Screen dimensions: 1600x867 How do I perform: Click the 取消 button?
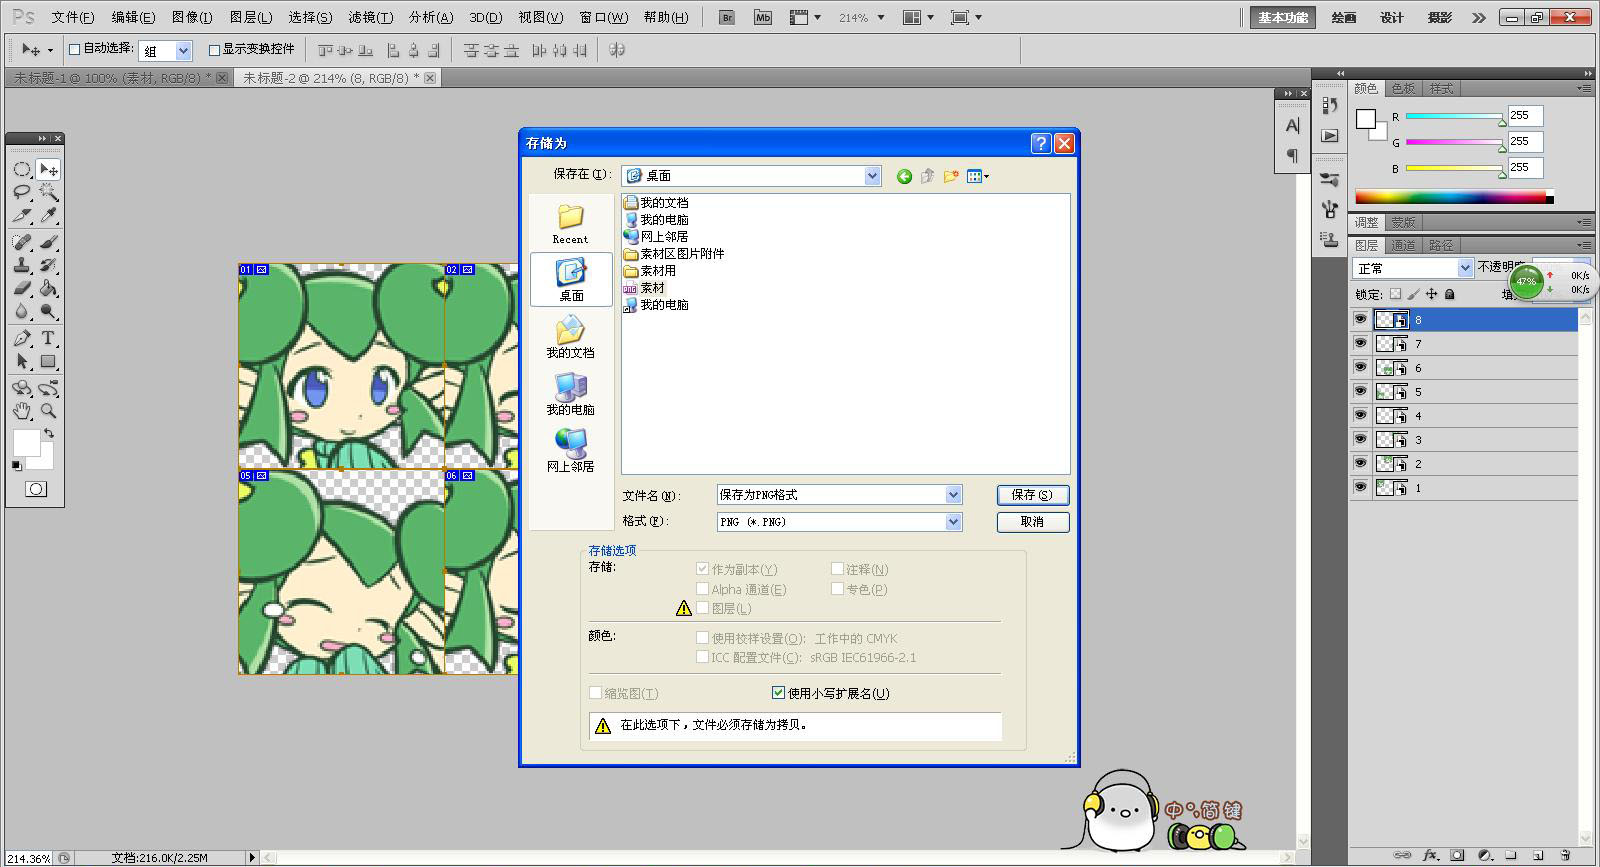(x=1033, y=522)
